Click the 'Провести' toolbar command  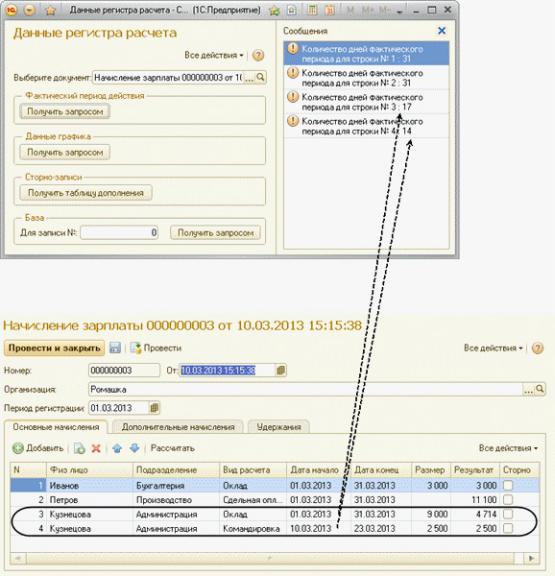(156, 348)
